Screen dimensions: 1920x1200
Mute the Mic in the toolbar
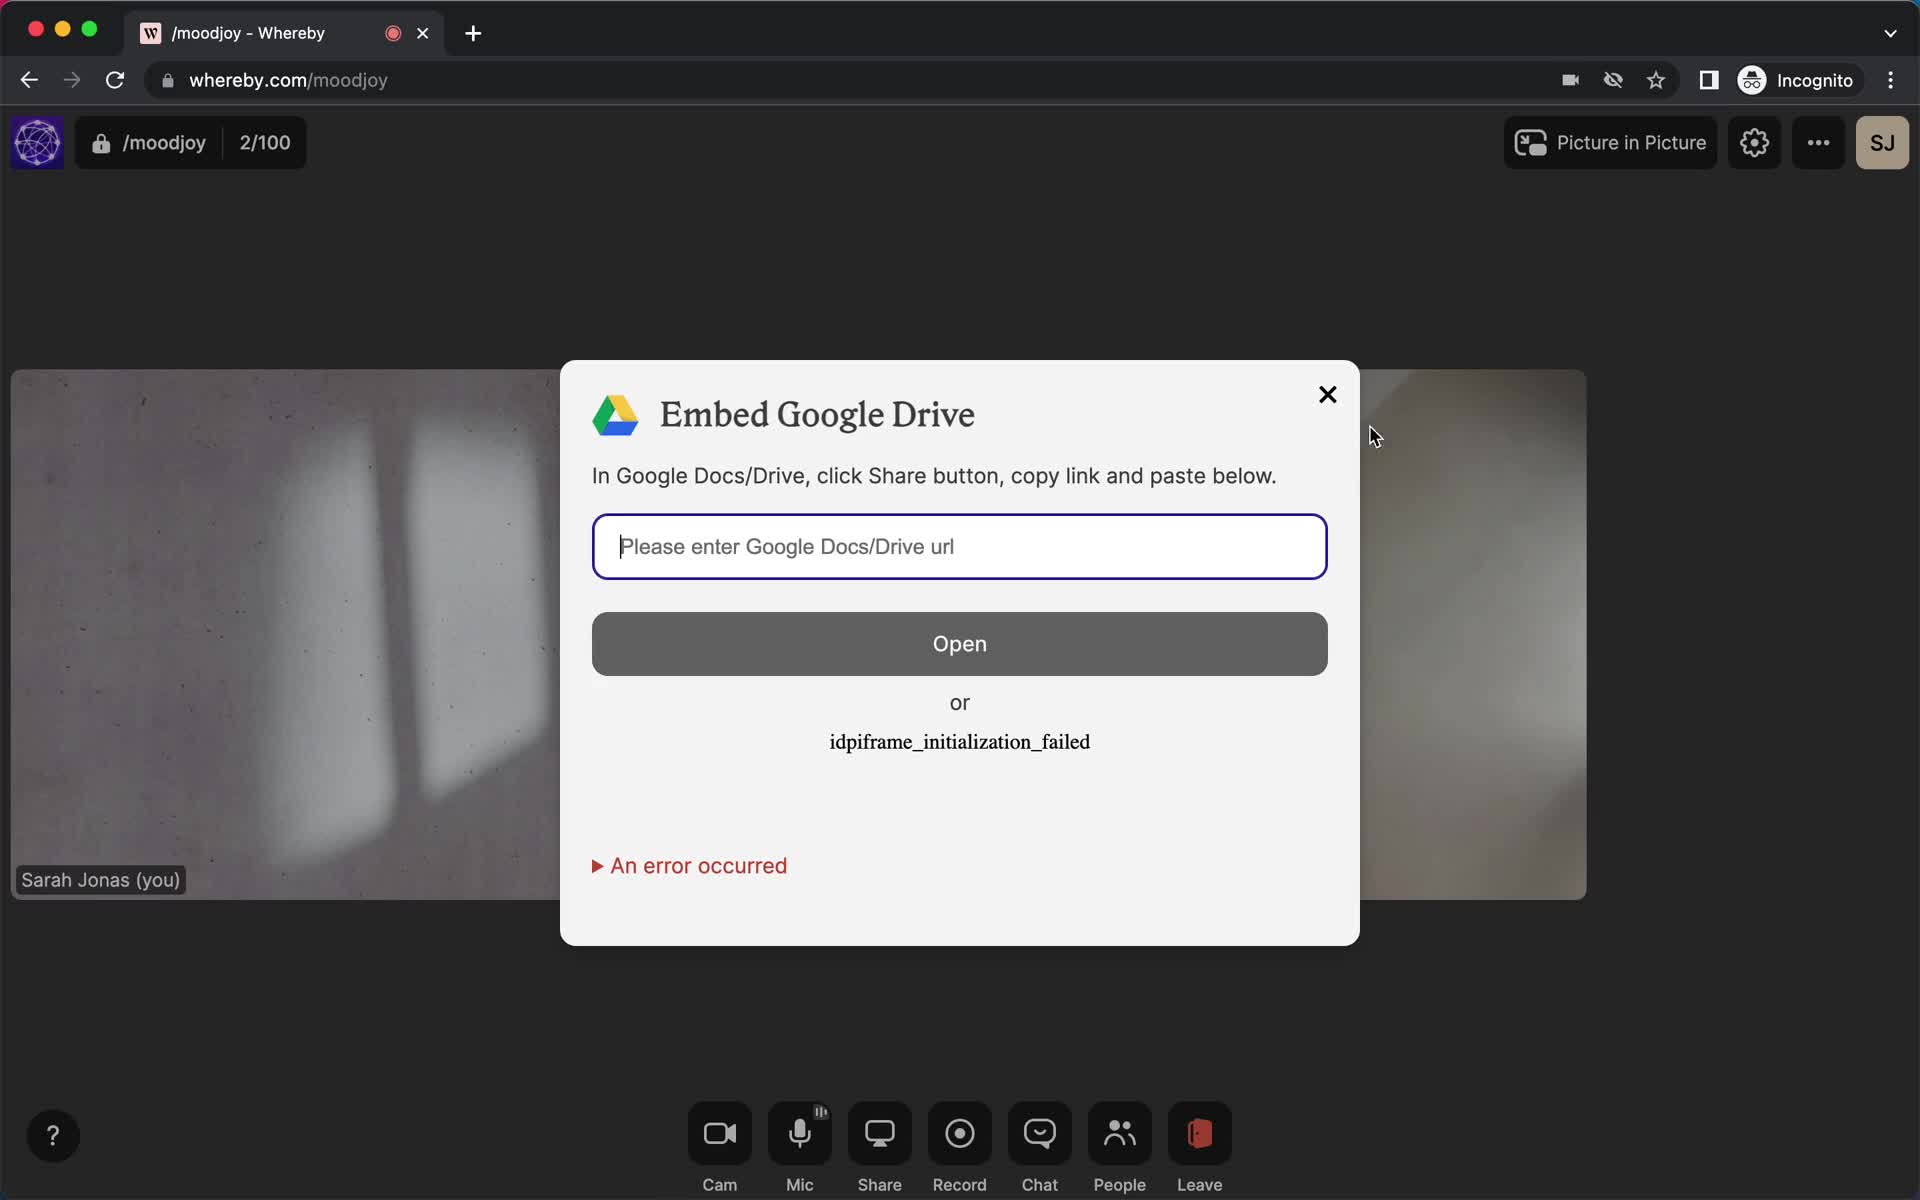(x=799, y=1134)
